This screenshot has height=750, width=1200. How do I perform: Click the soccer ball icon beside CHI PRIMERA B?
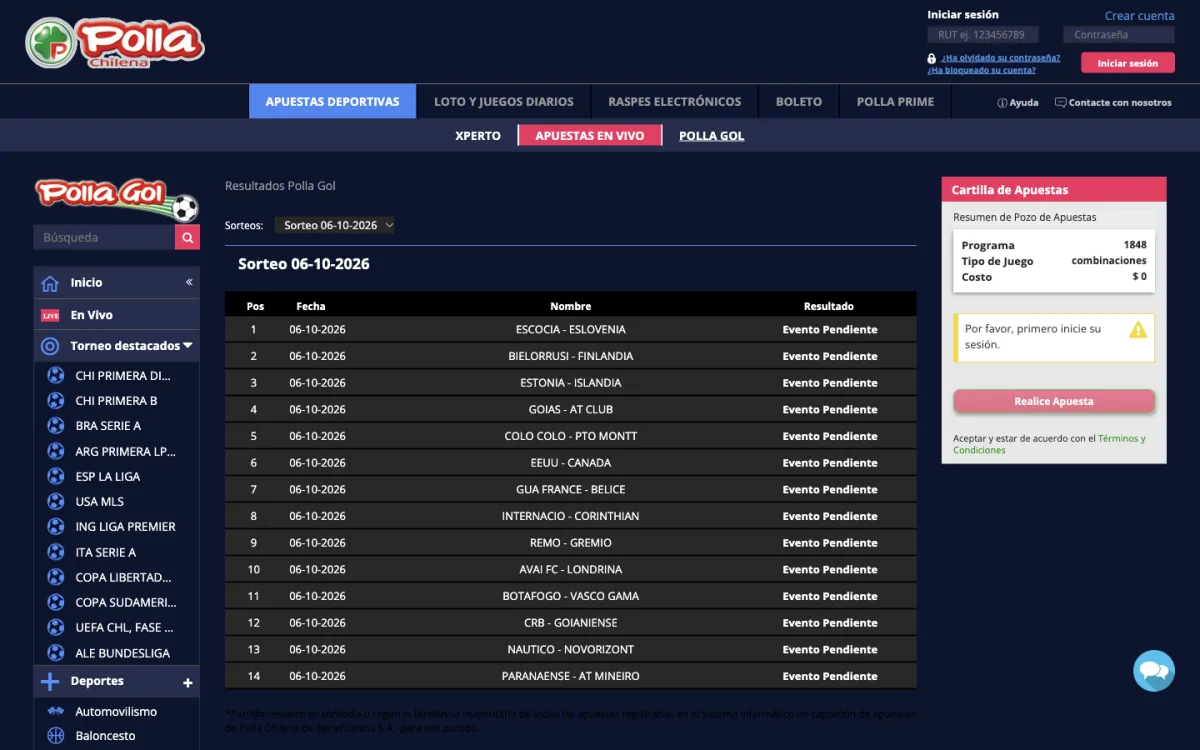56,401
